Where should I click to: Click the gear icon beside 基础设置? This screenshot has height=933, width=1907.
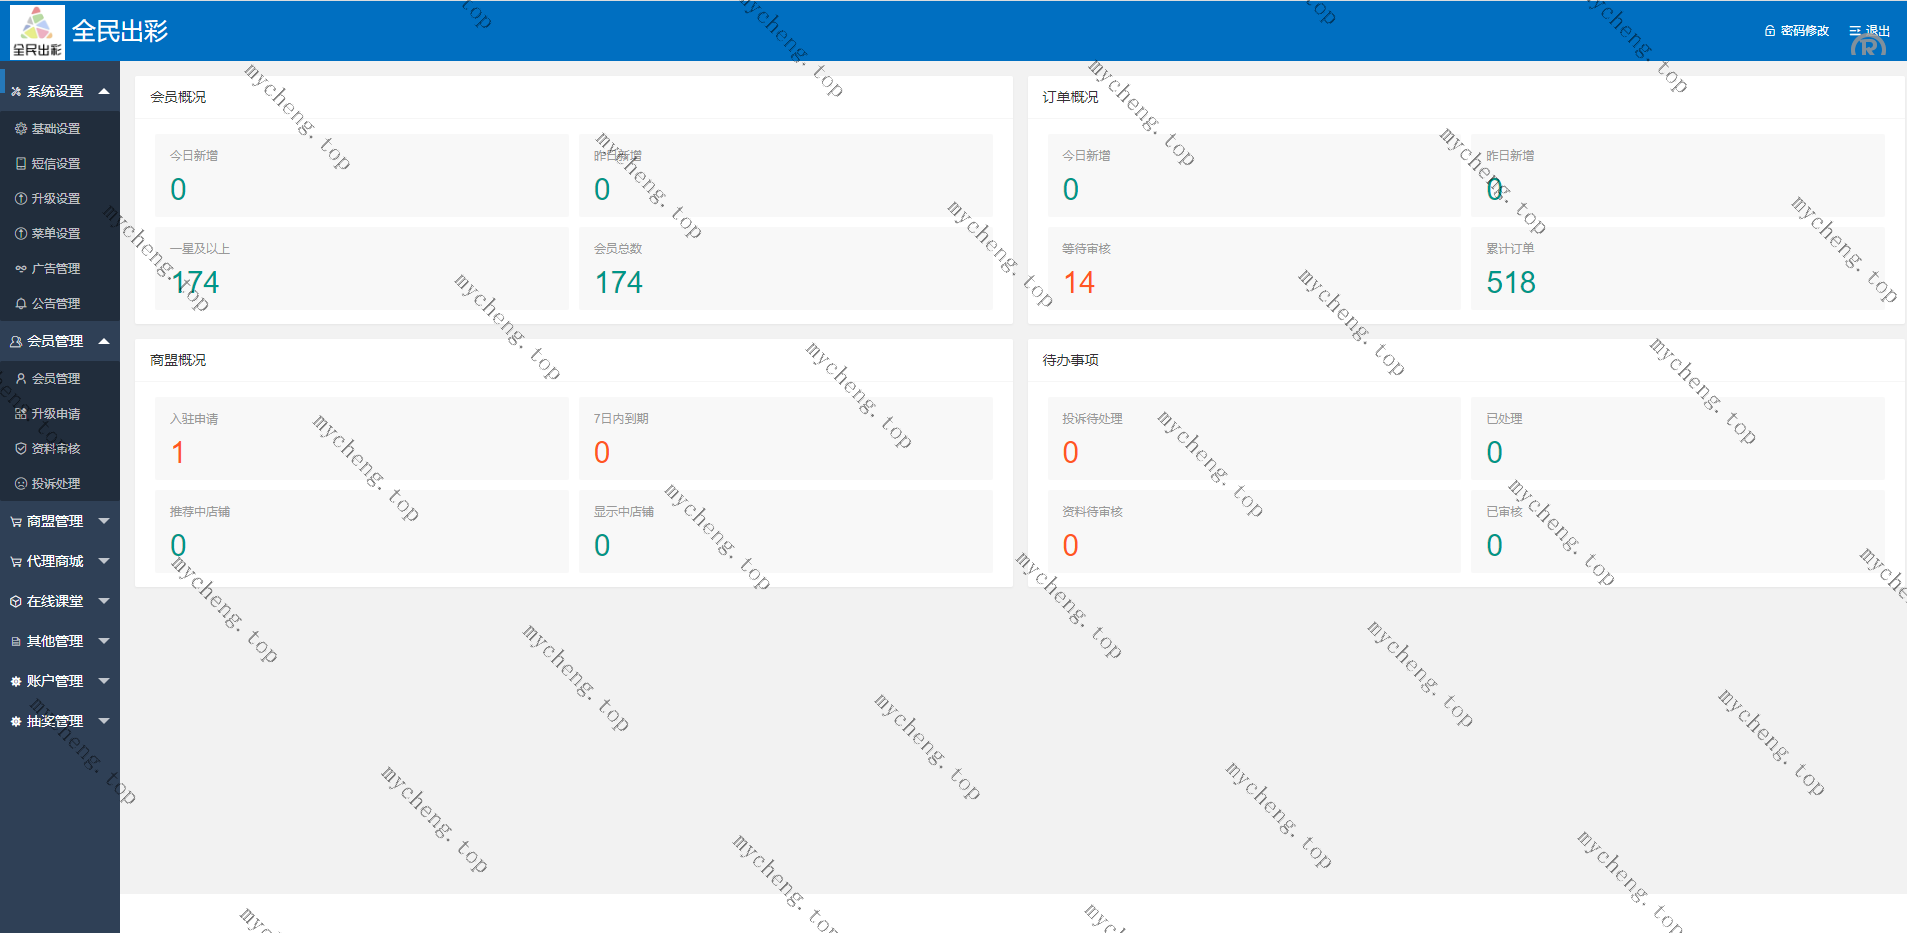[x=21, y=129]
